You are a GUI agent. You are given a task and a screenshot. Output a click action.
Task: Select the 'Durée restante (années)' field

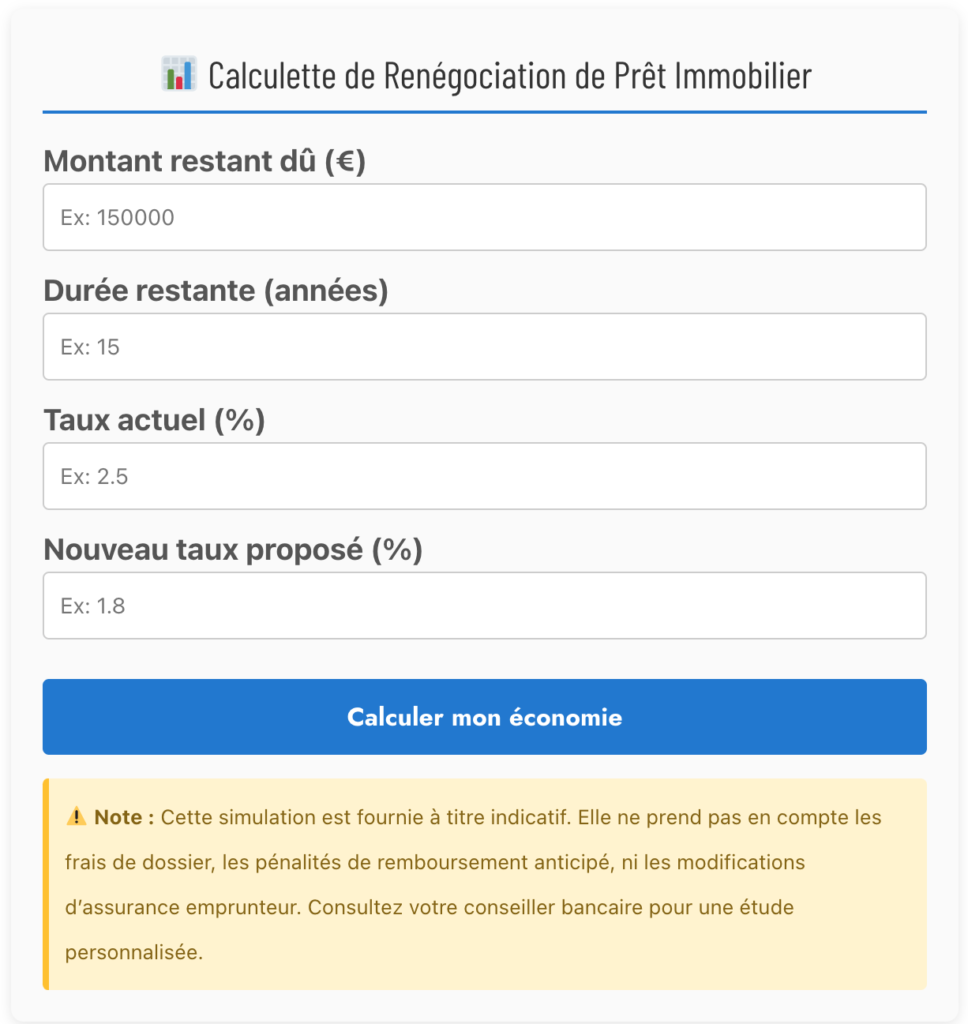tap(484, 346)
